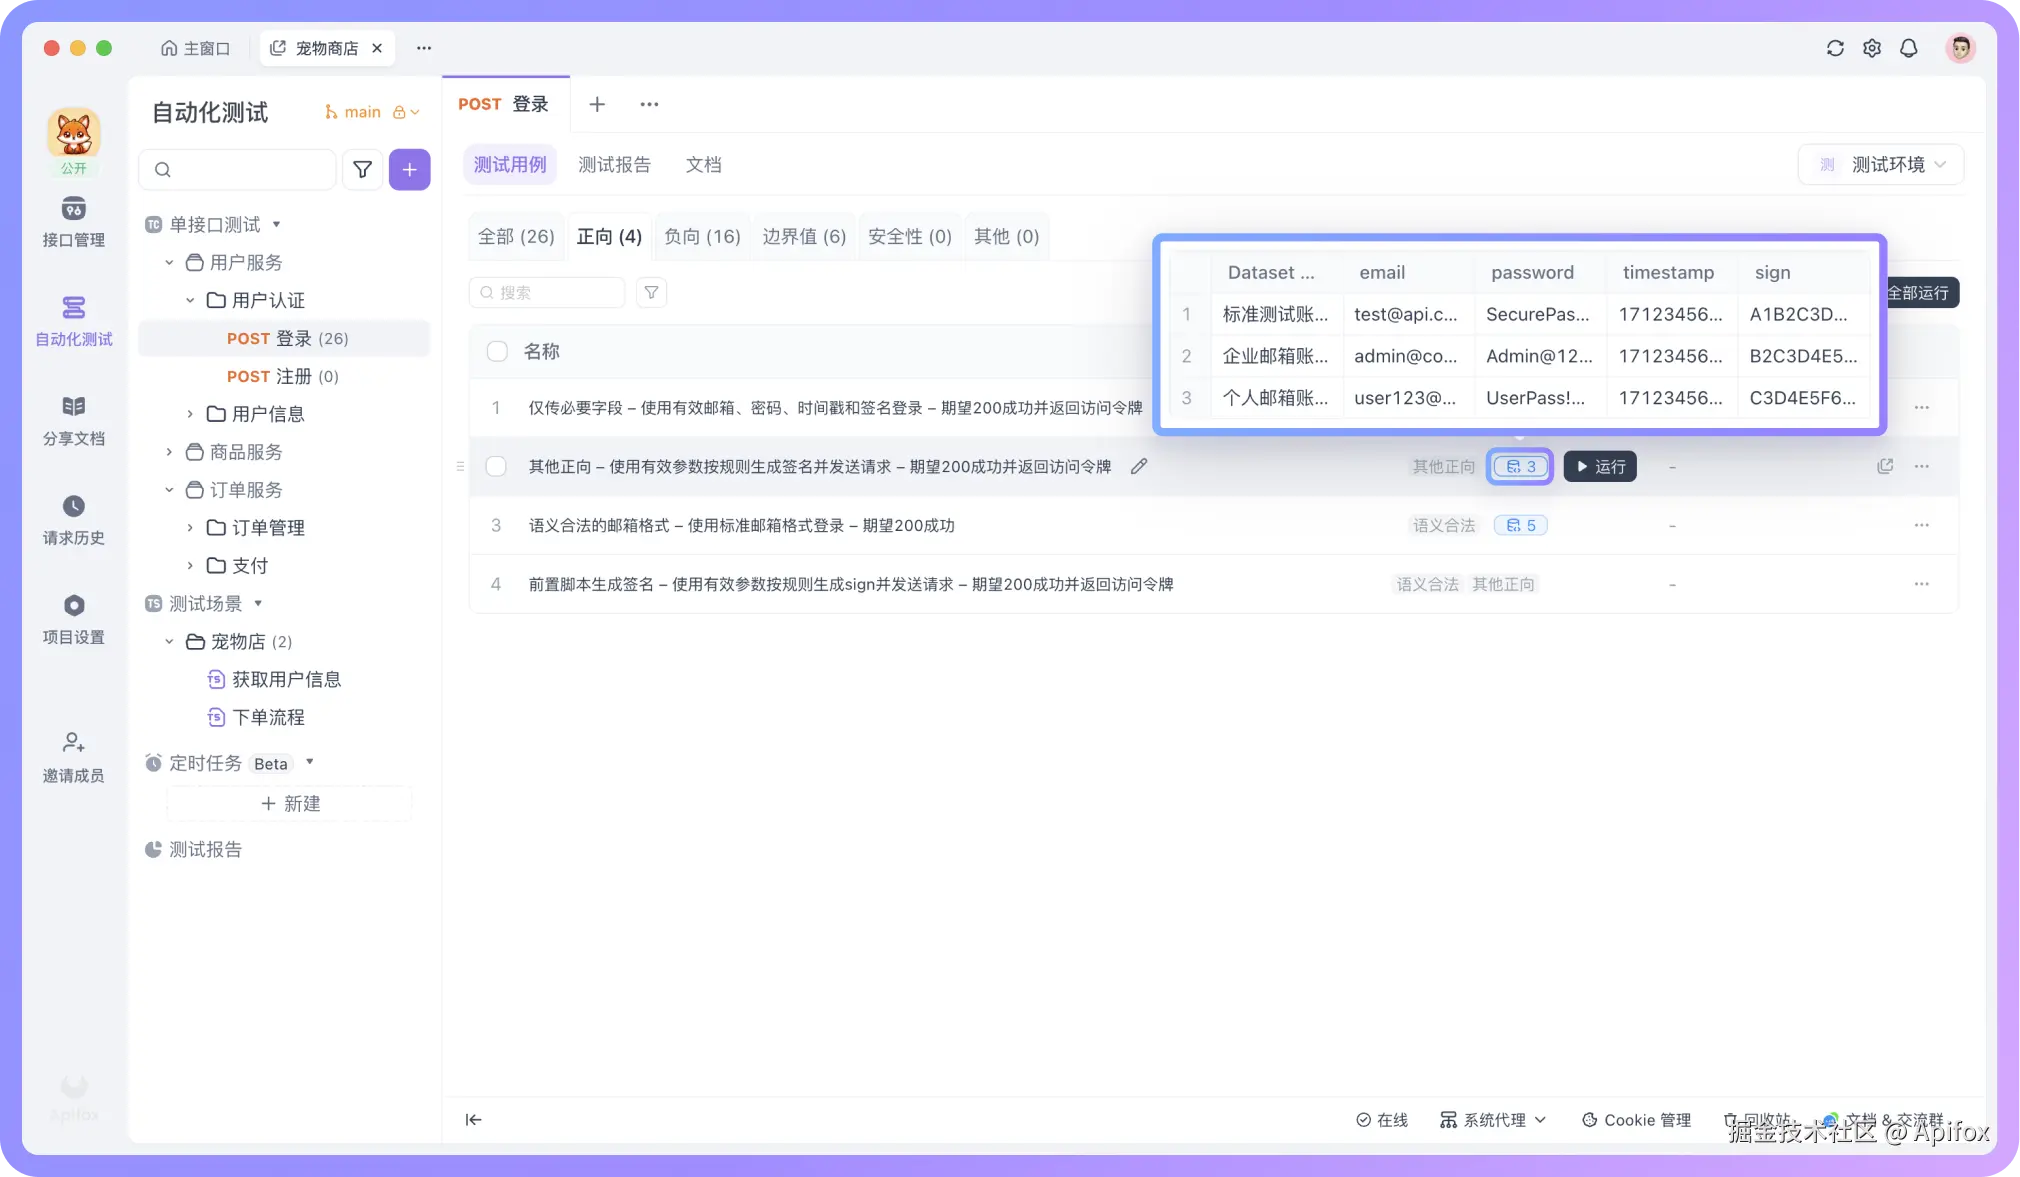The image size is (2020, 1177).
Task: Select all test cases via header checkbox
Action: coord(496,351)
